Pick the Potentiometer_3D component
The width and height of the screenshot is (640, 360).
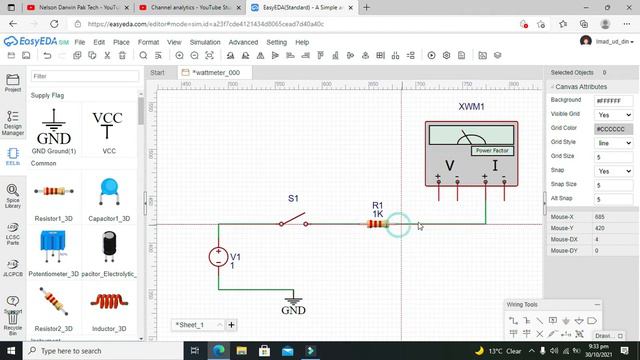coord(53,253)
